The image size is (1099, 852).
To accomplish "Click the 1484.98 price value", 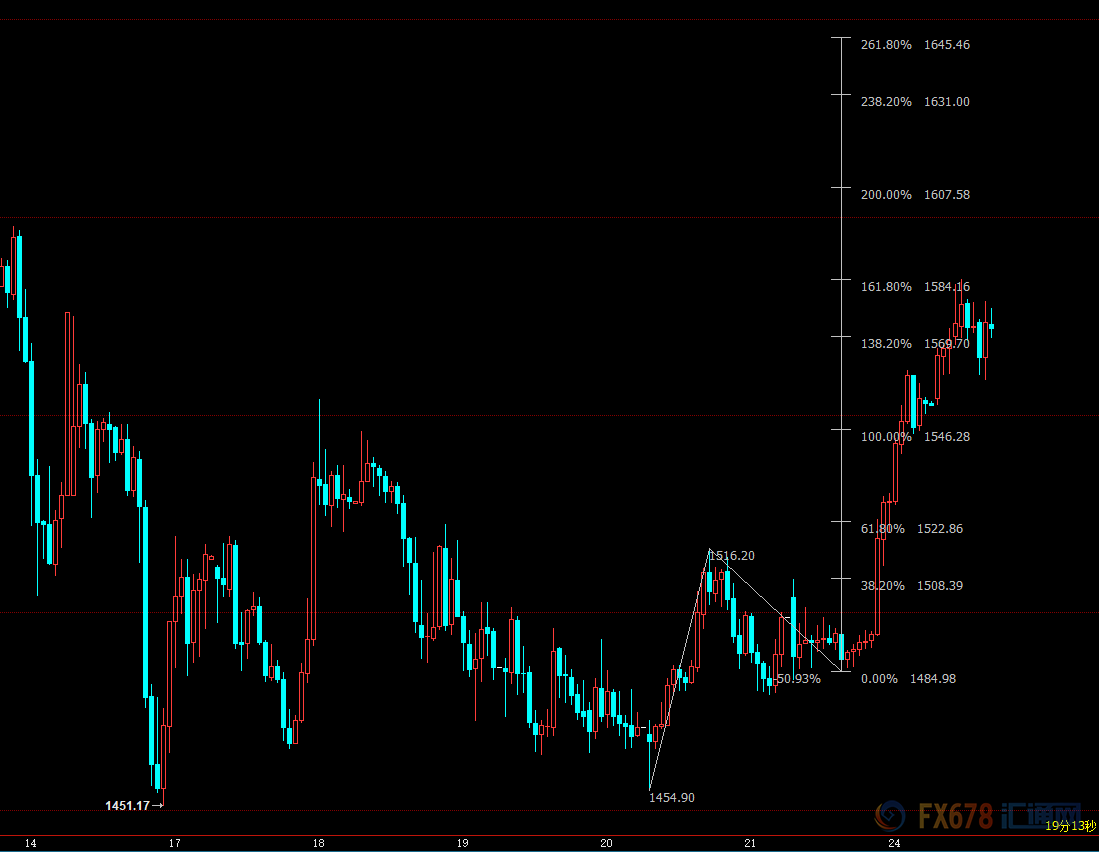I will point(933,679).
